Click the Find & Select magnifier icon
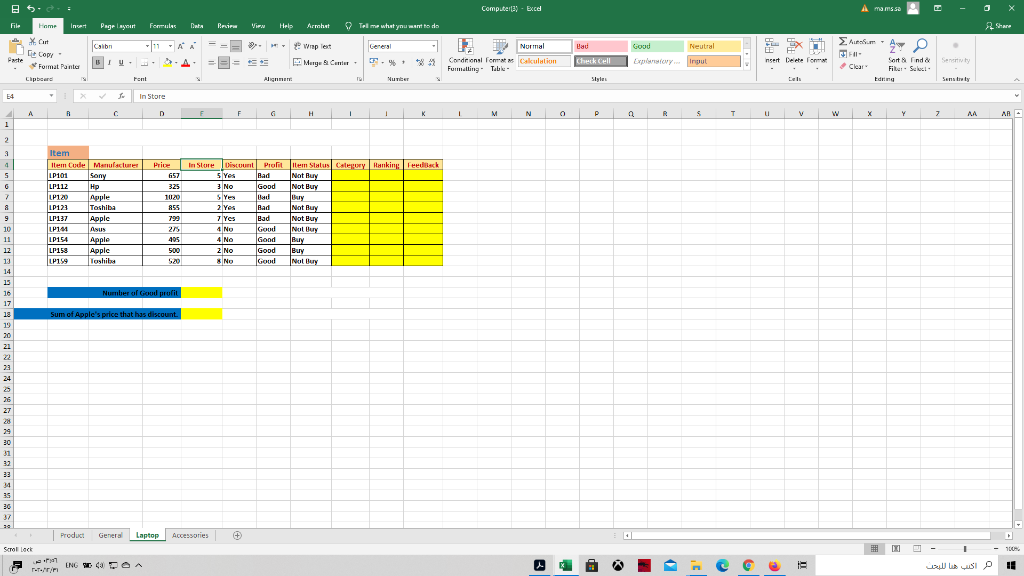1024x576 pixels. pos(921,45)
